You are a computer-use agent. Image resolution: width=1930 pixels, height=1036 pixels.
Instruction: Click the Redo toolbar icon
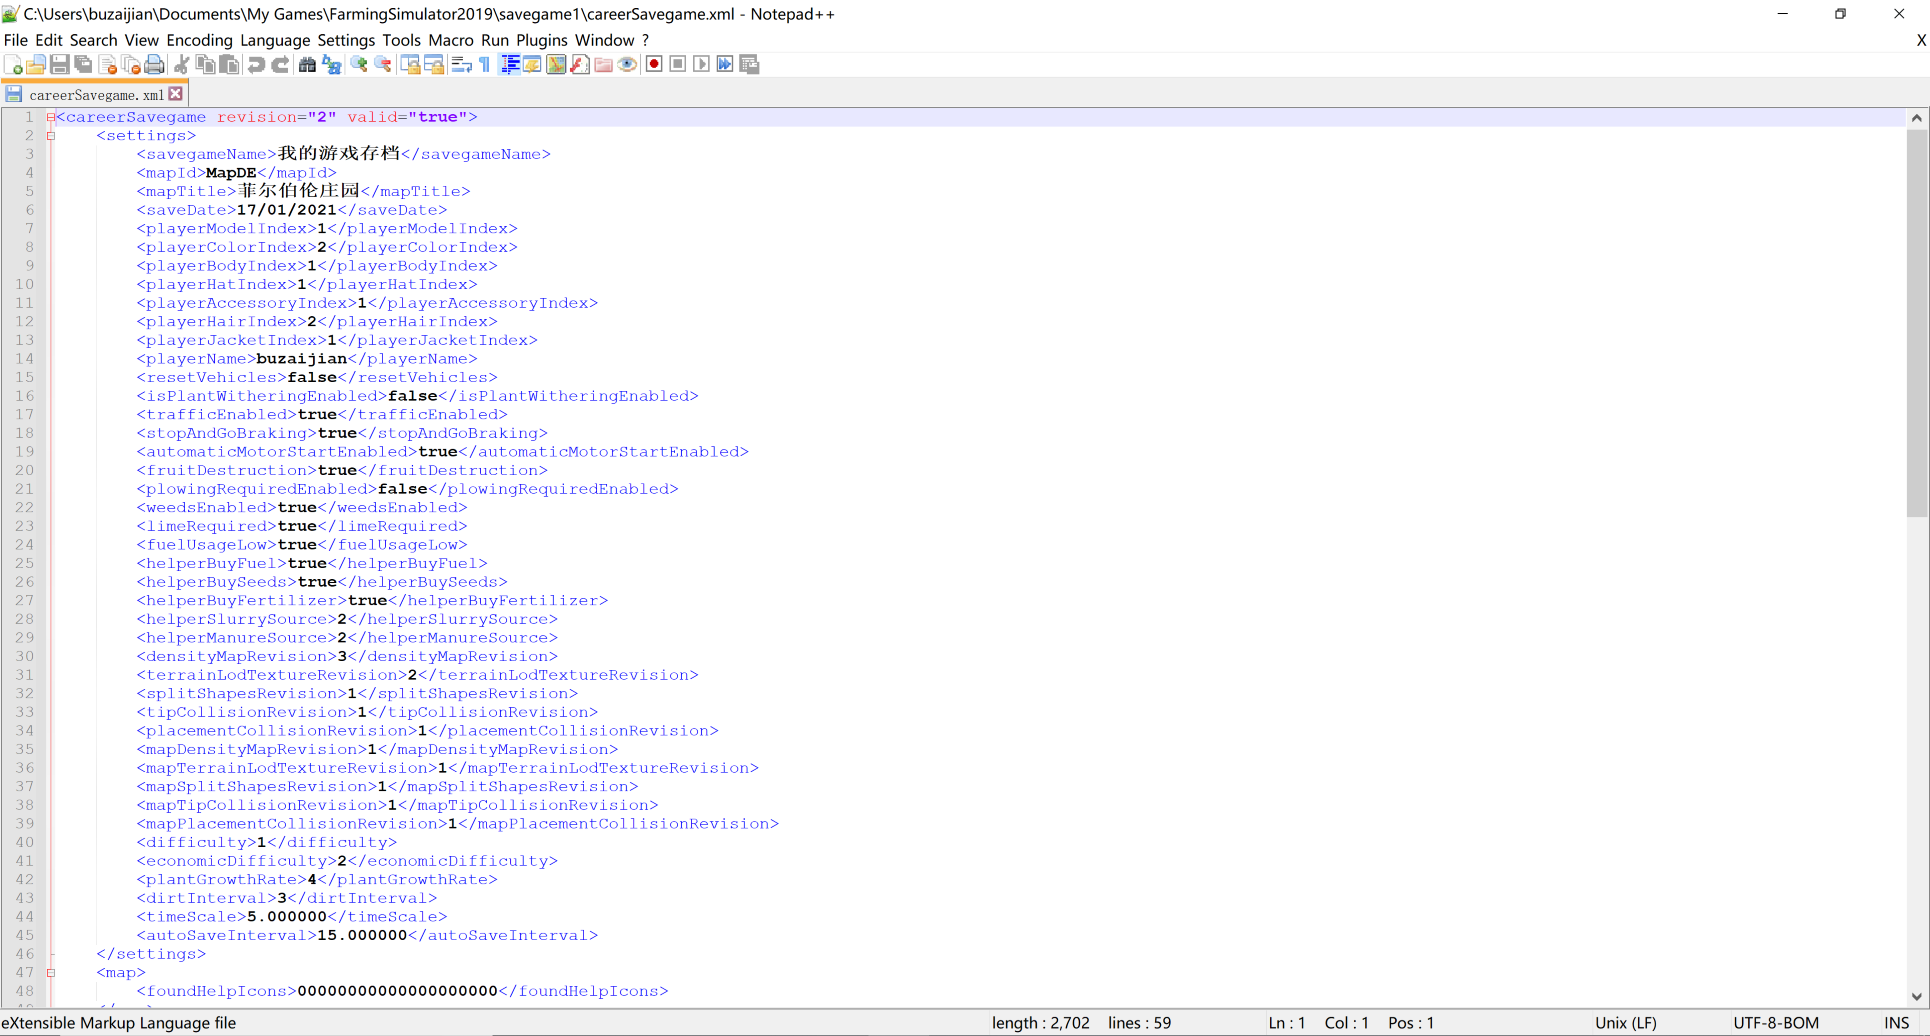281,65
